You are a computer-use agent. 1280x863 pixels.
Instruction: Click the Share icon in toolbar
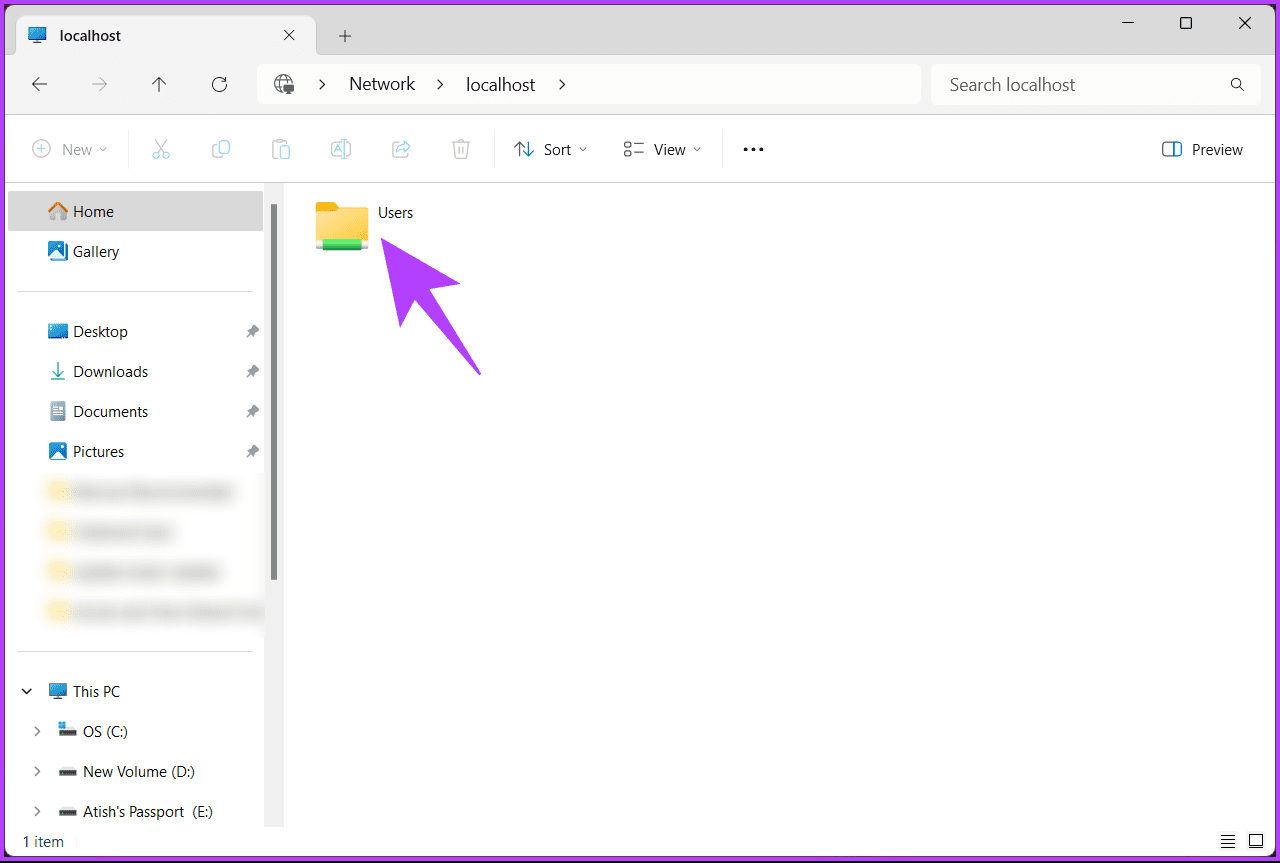pyautogui.click(x=401, y=149)
